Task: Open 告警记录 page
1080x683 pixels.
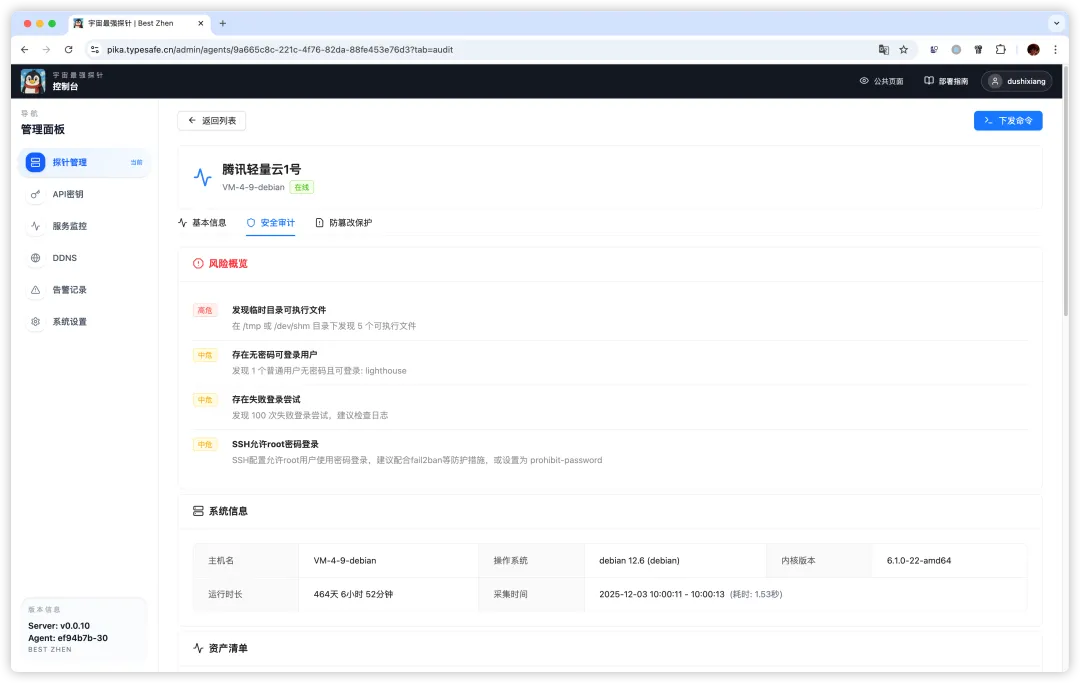Action: coord(83,290)
